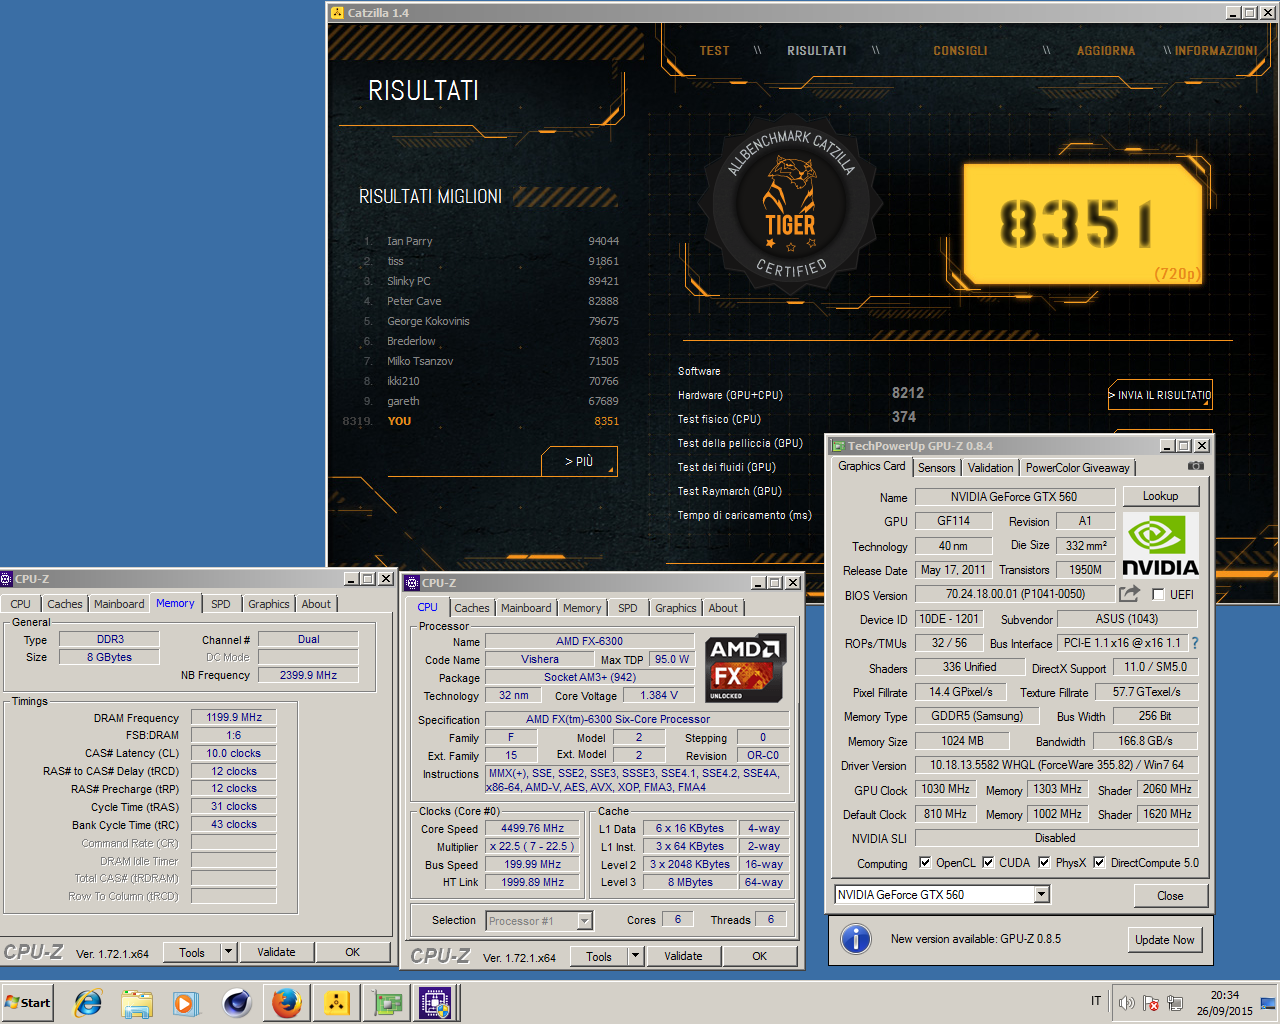Click the GPU-Z BIOS share/export icon
The image size is (1280, 1024).
1130,594
